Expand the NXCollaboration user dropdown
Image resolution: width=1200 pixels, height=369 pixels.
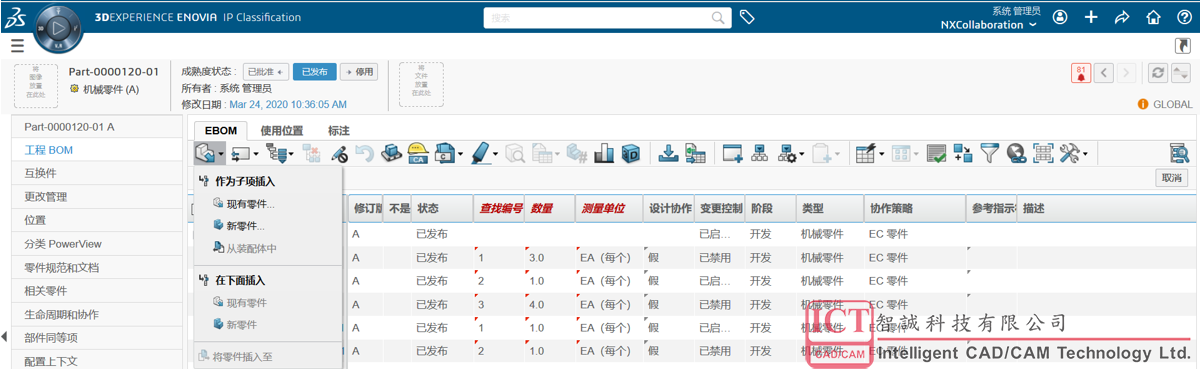[x=989, y=24]
